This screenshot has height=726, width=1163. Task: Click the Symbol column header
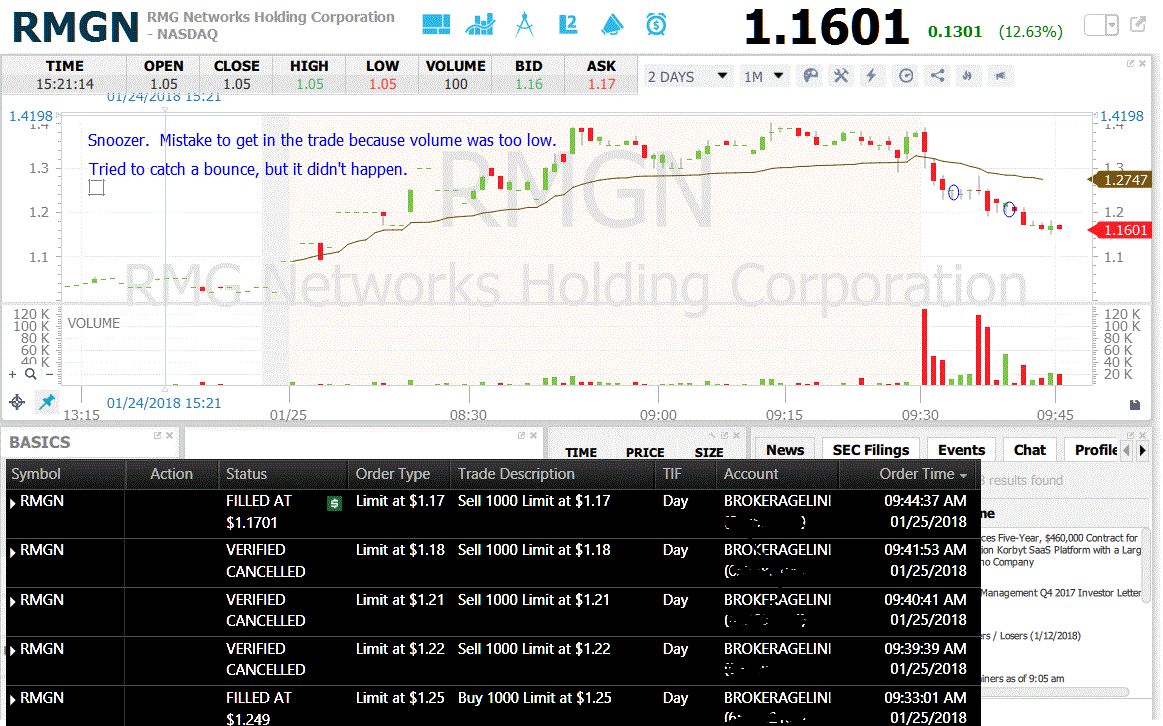[x=36, y=474]
